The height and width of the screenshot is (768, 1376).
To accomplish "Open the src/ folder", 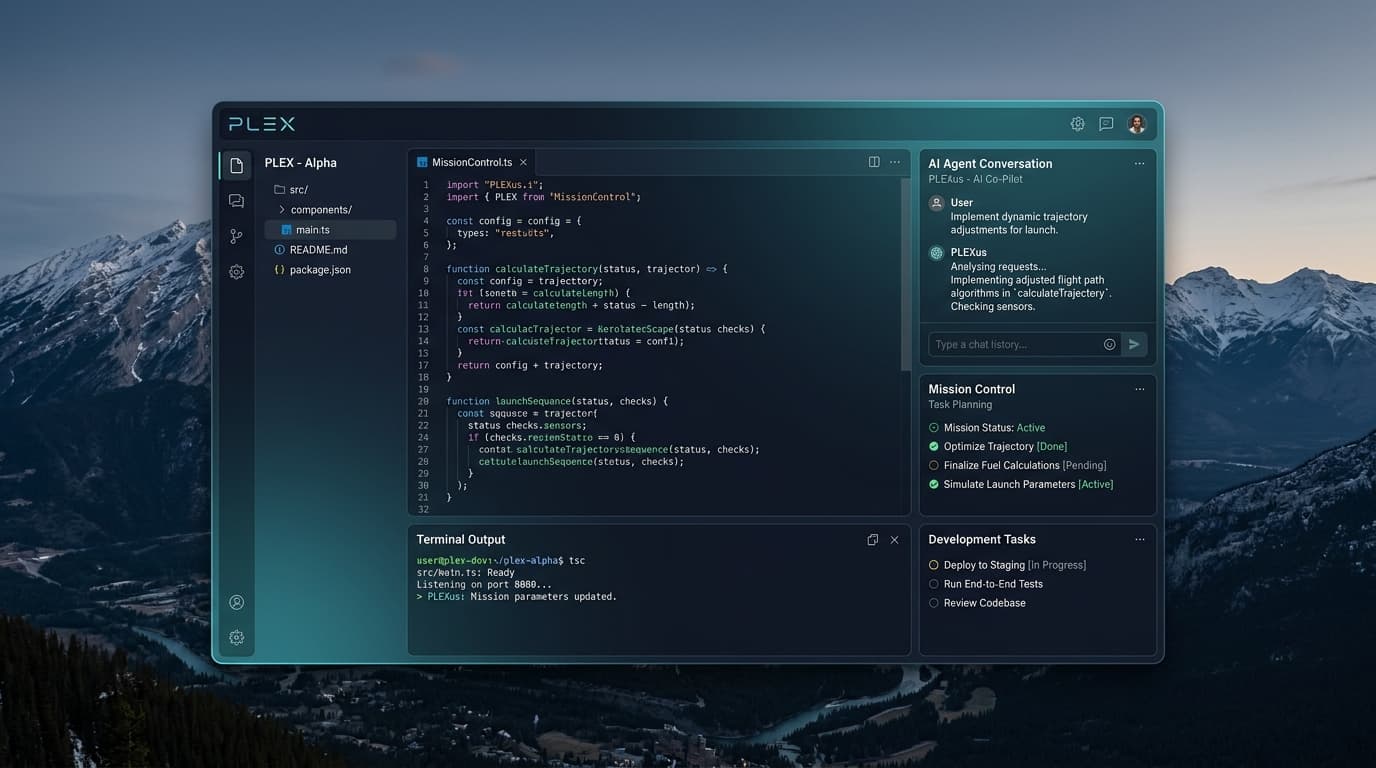I will (x=291, y=190).
